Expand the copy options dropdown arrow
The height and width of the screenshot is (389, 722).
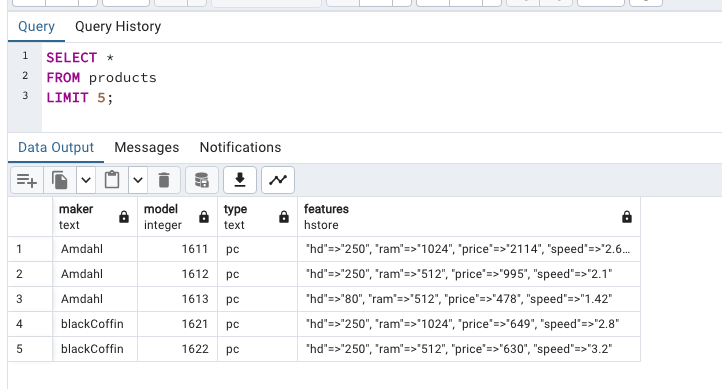(x=86, y=180)
